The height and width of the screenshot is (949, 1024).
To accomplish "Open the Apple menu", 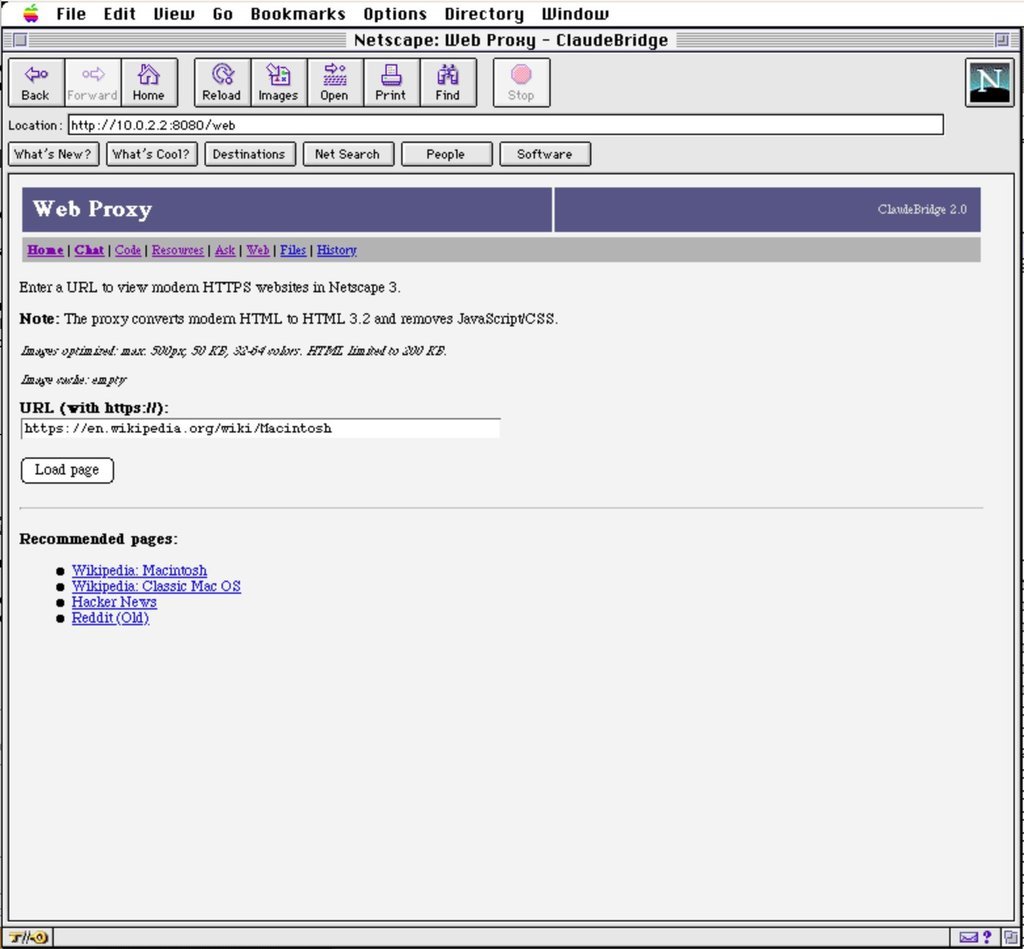I will click(31, 13).
